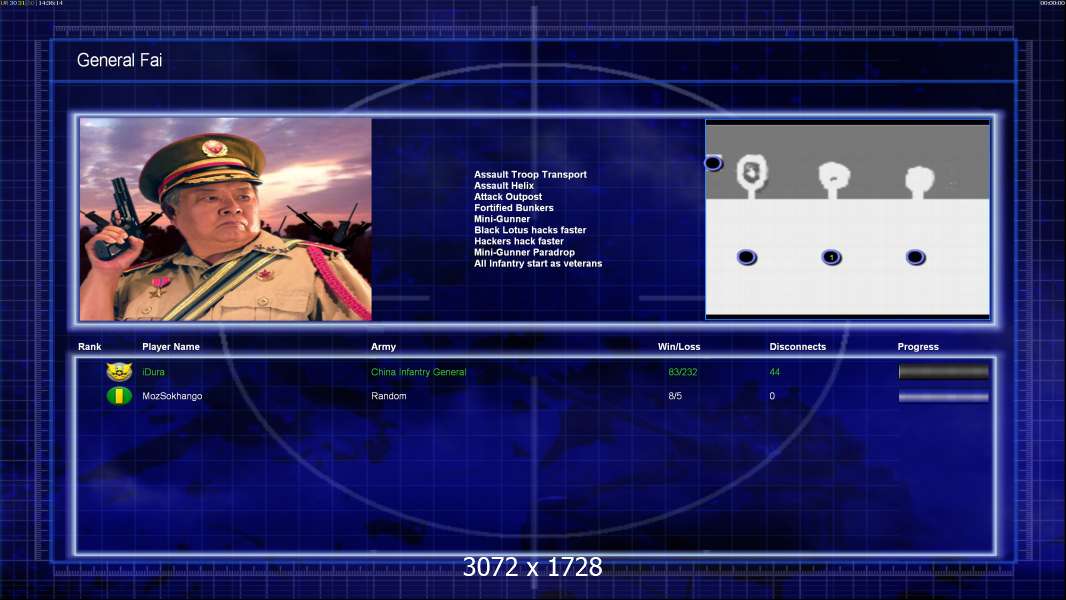Click Black Lotus hacks faster text
Image resolution: width=1066 pixels, height=600 pixels.
530,230
